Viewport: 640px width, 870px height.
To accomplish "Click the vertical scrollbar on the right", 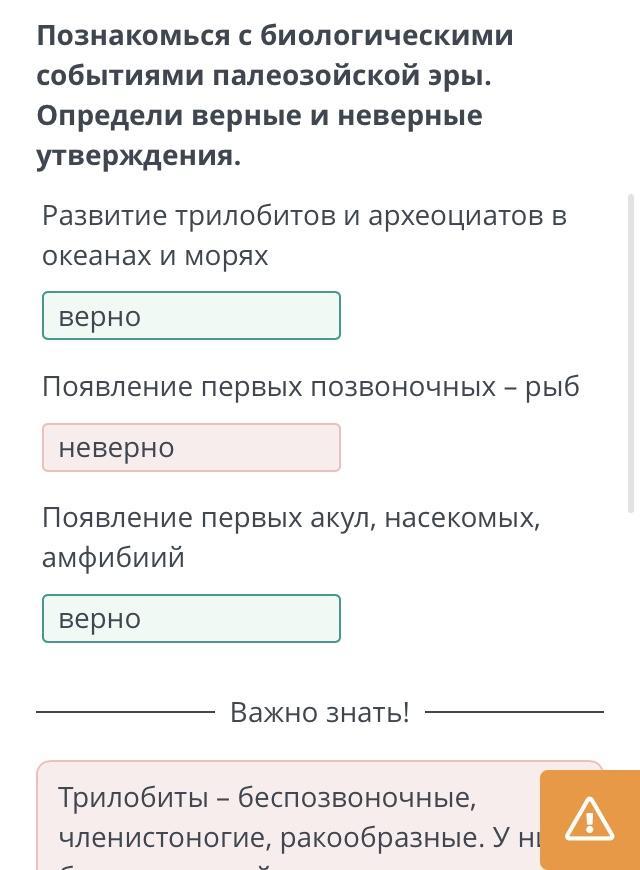I will 630,400.
